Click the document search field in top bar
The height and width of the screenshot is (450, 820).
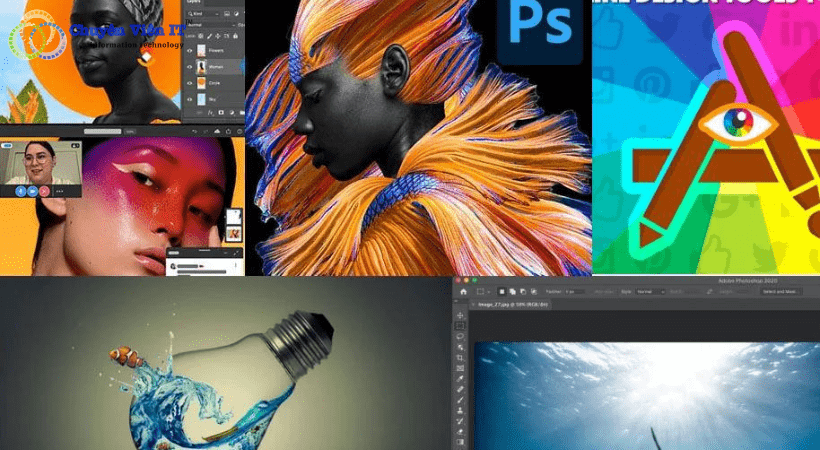102,131
